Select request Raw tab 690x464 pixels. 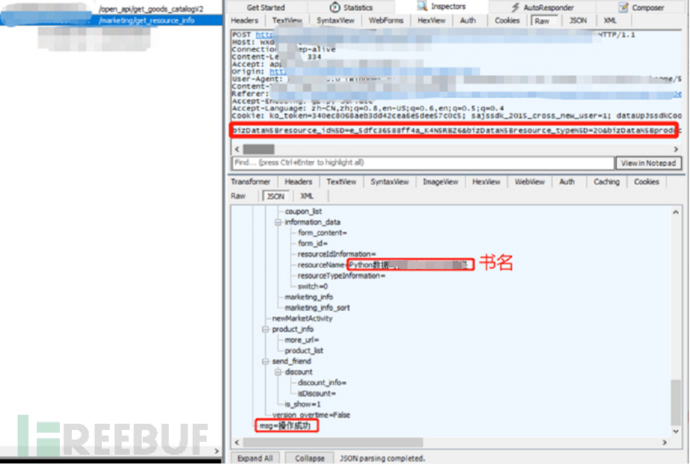click(542, 21)
